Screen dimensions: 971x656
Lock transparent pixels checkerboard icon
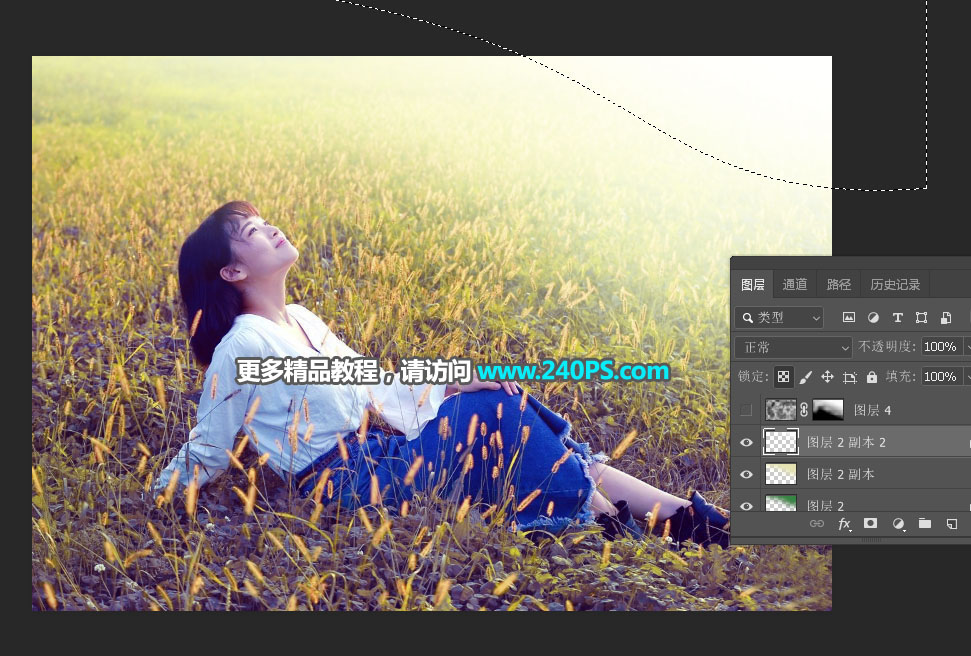coord(783,377)
